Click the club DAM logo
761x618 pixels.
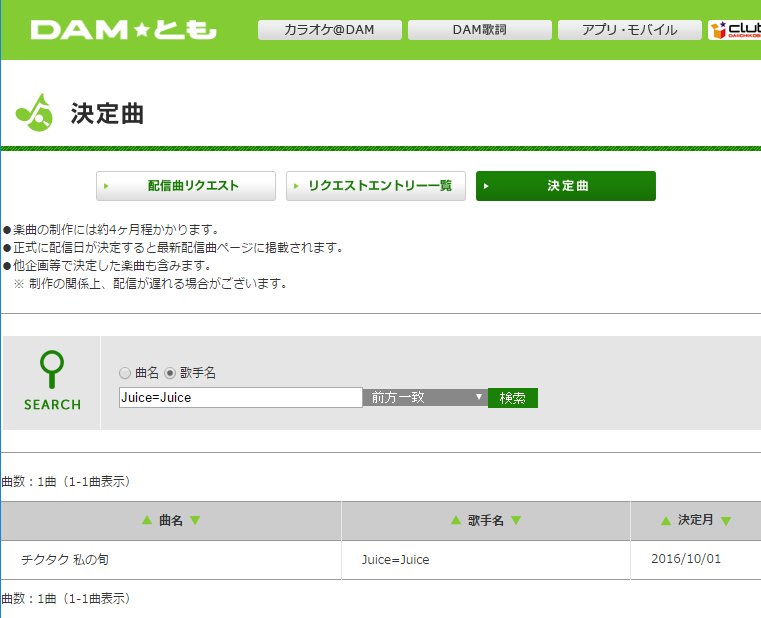point(735,30)
